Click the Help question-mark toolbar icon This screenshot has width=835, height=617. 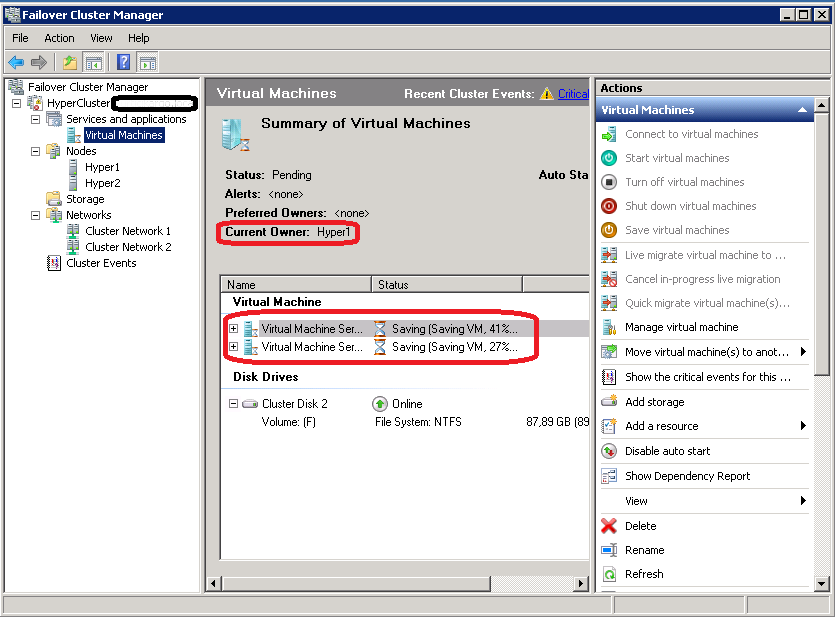pyautogui.click(x=124, y=62)
